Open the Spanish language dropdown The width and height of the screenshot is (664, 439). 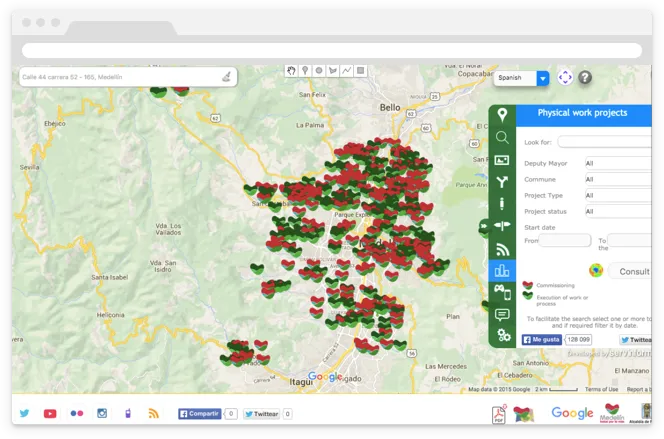point(521,78)
